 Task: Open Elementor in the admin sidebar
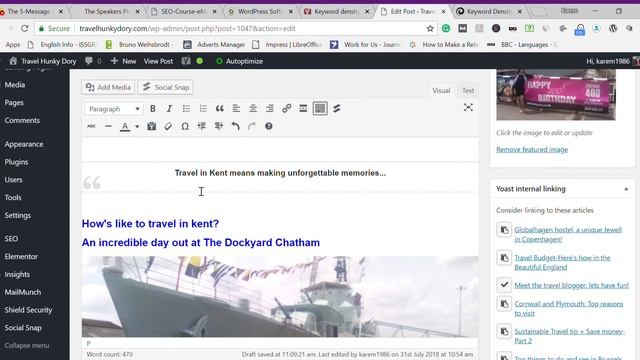coord(21,257)
